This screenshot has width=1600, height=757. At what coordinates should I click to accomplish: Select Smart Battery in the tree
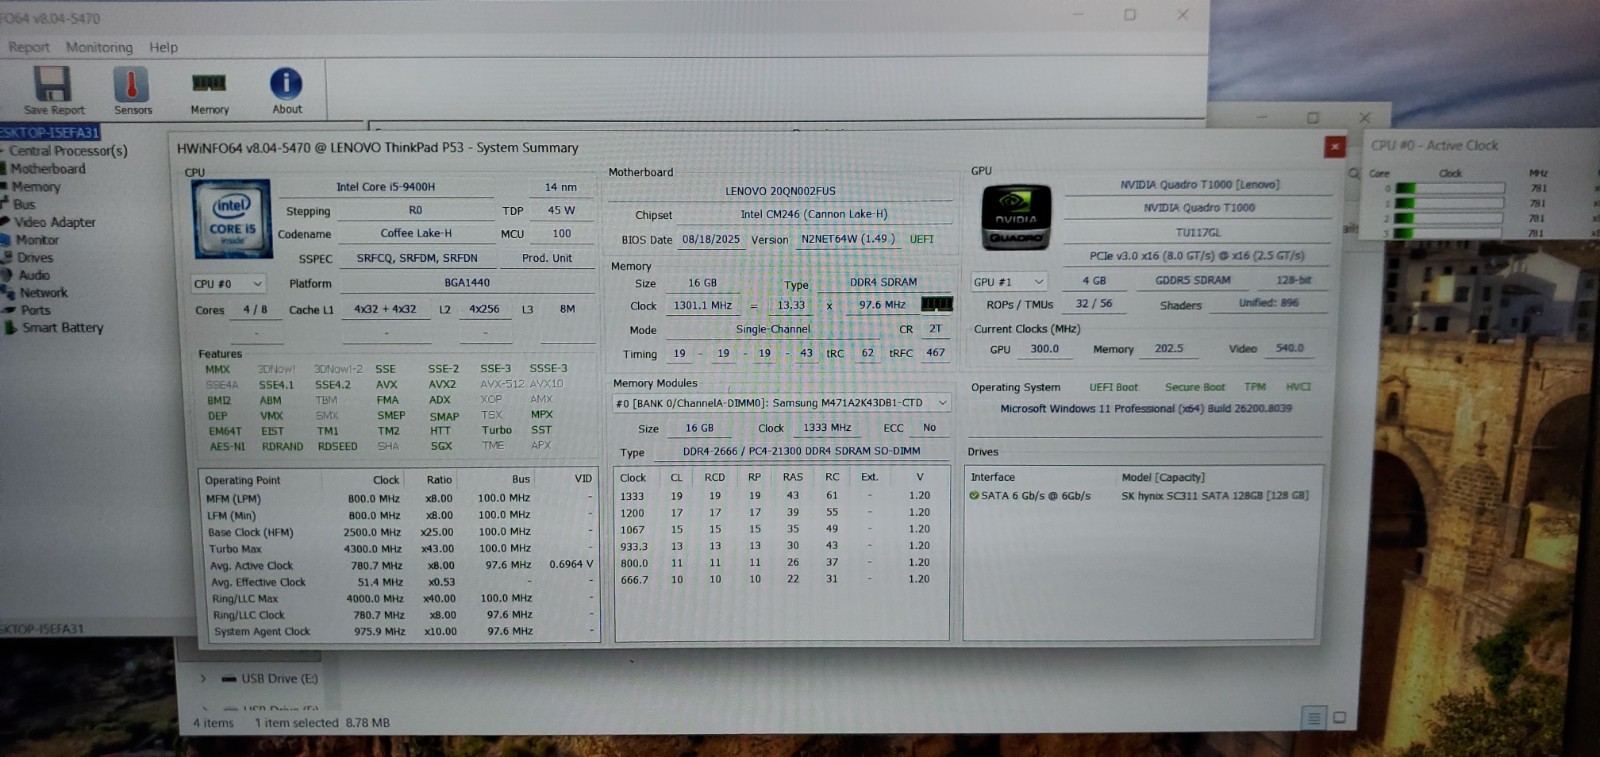point(62,328)
